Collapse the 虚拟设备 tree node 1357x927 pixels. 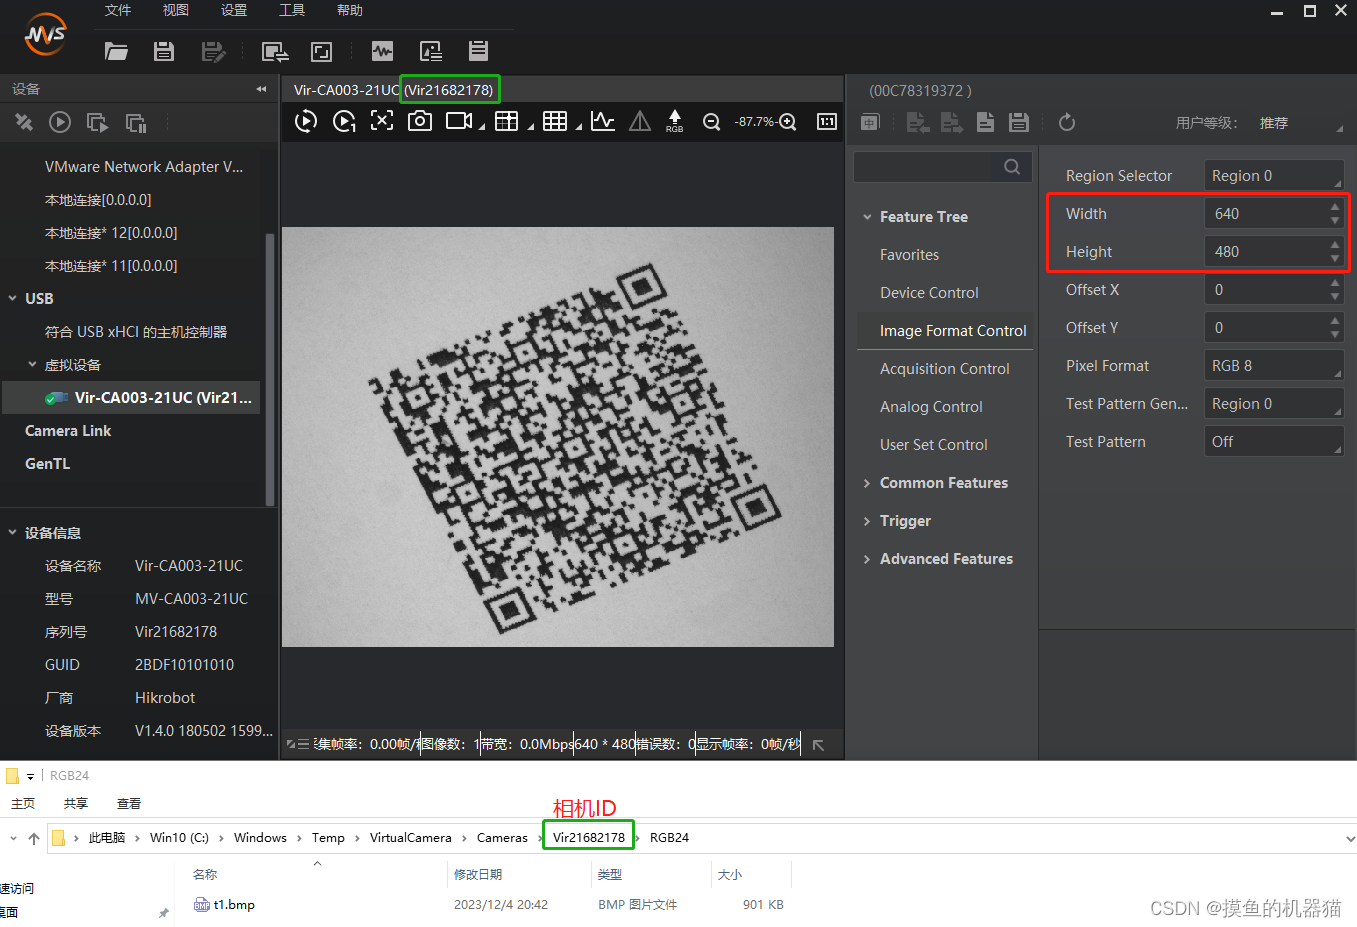pyautogui.click(x=32, y=364)
